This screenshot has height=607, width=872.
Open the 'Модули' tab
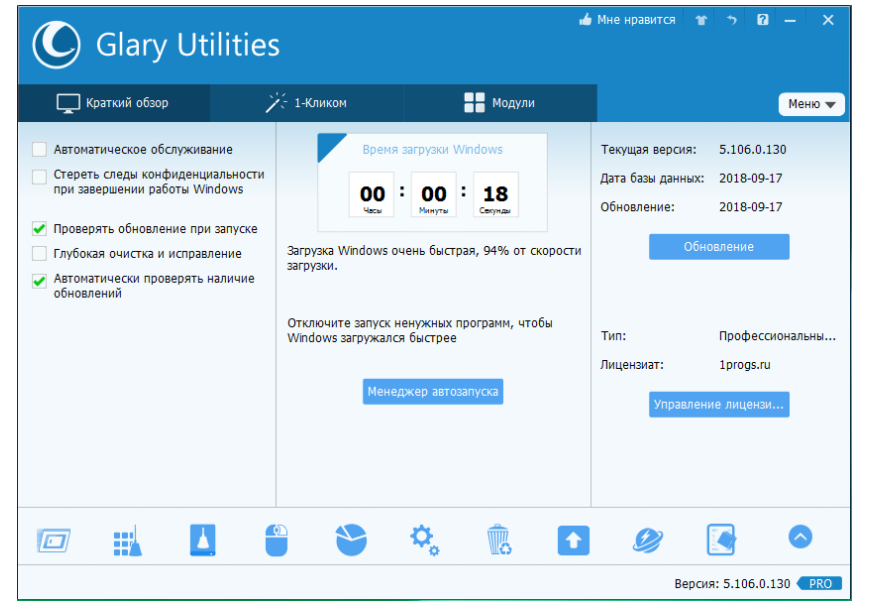(500, 103)
